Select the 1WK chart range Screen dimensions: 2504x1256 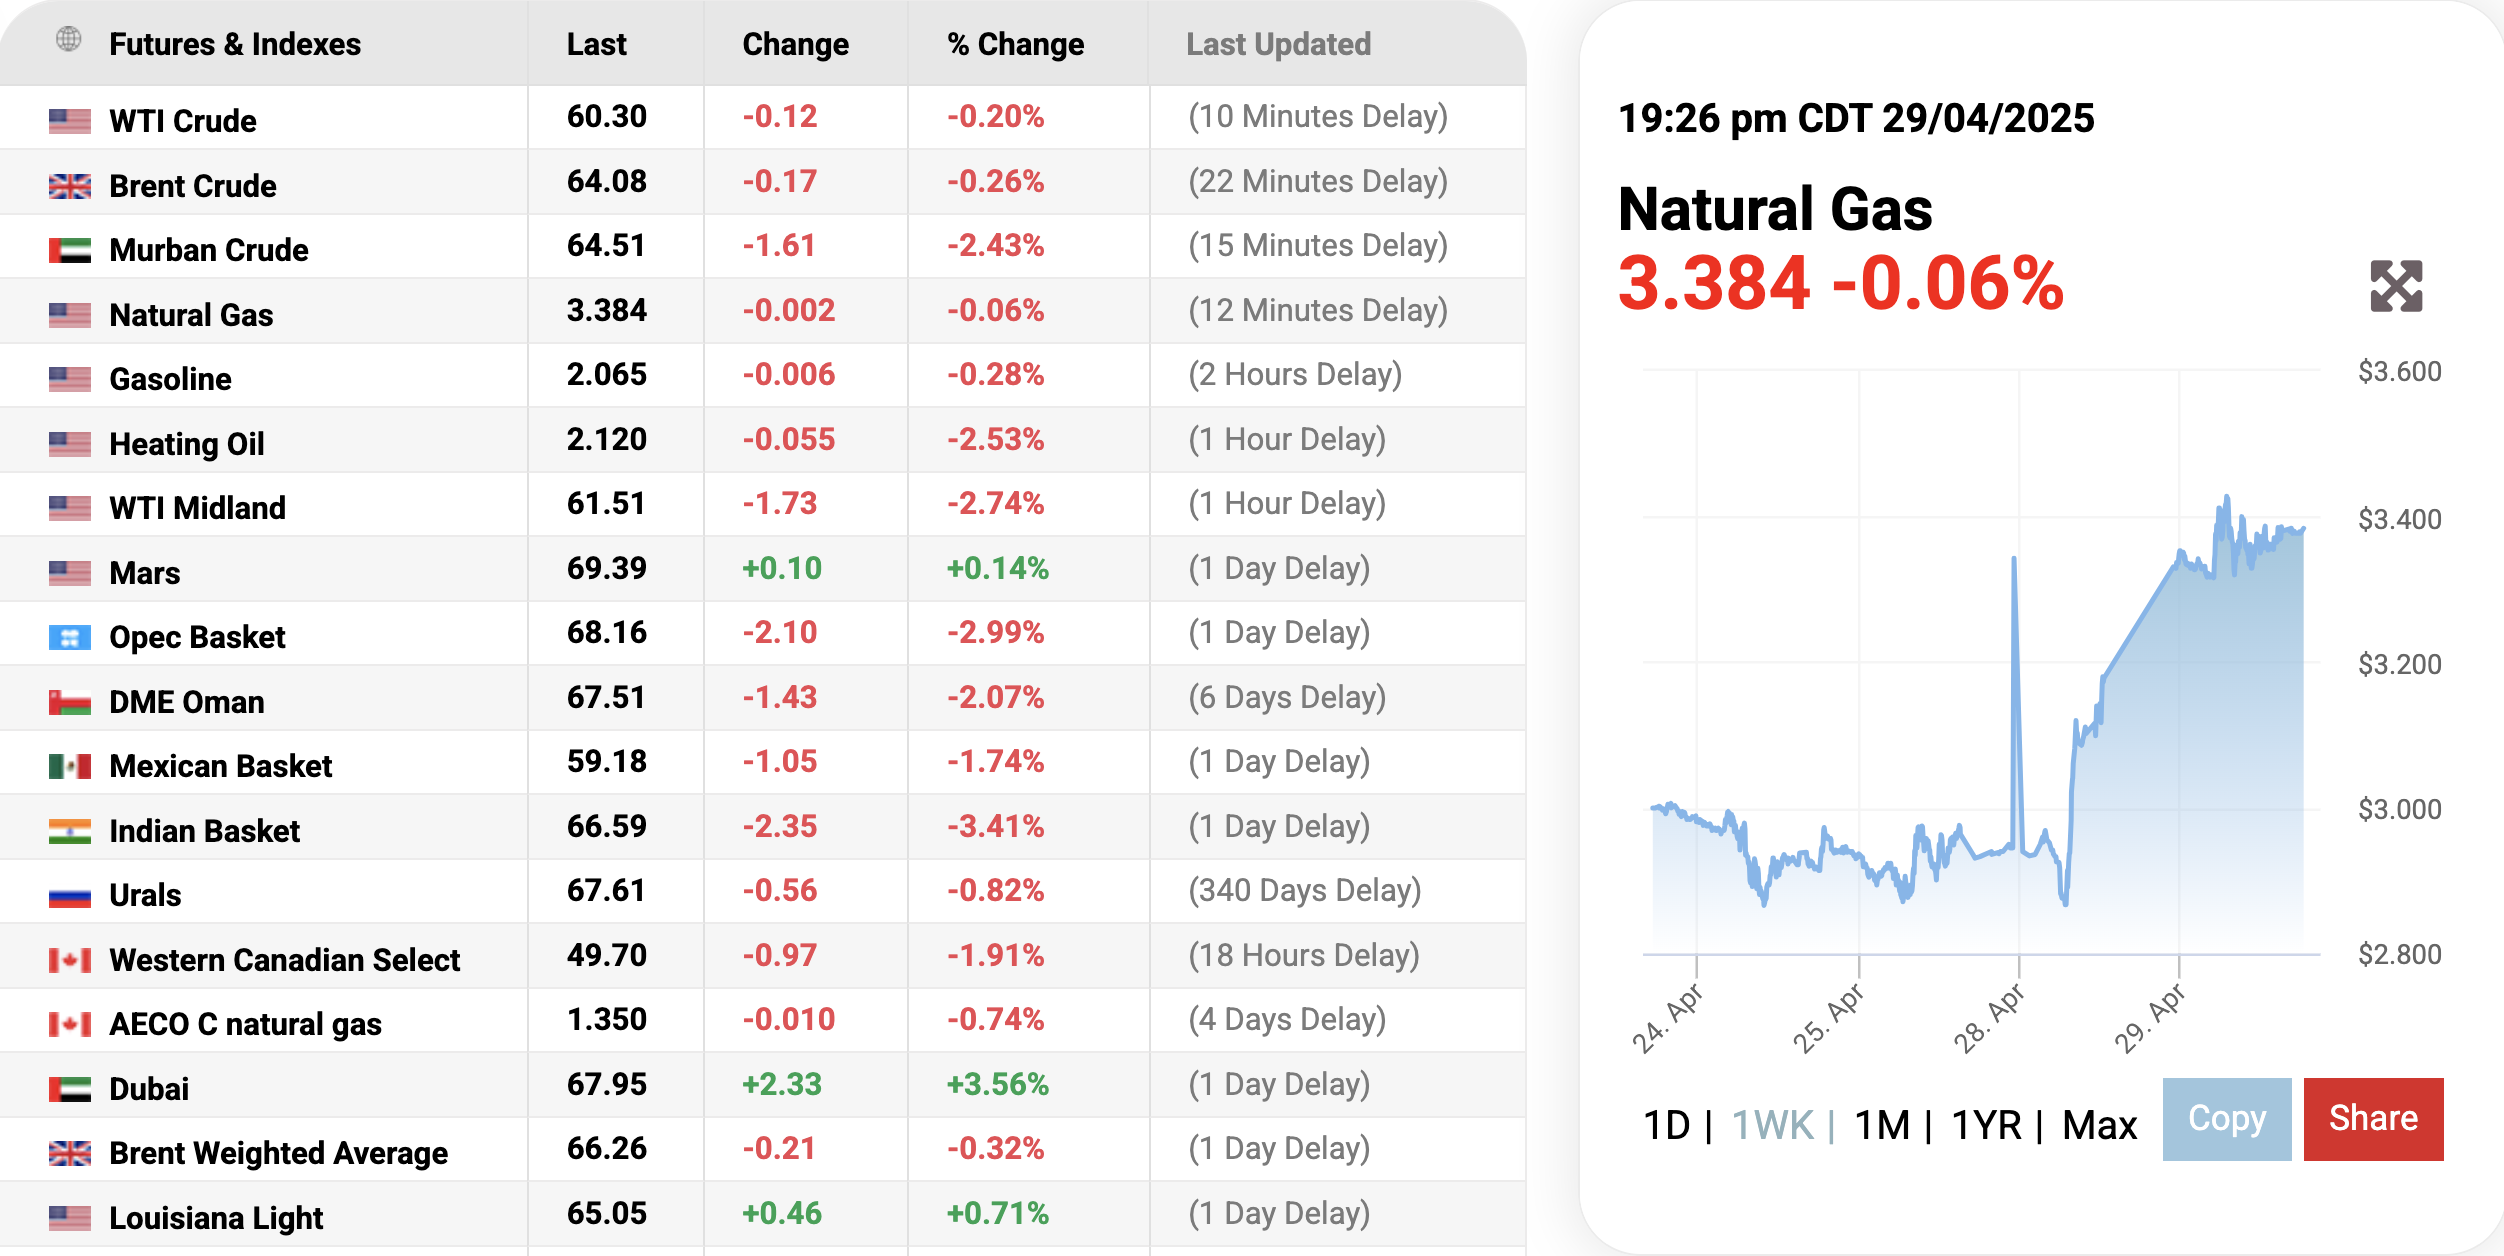(x=1772, y=1125)
